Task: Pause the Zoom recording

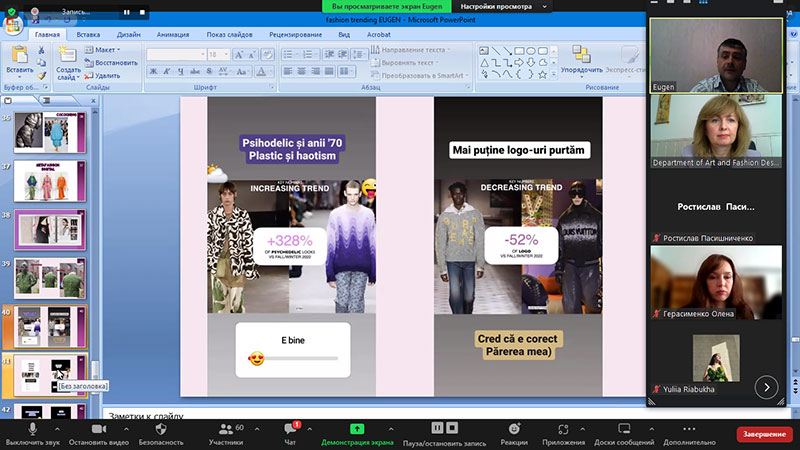Action: (x=437, y=428)
